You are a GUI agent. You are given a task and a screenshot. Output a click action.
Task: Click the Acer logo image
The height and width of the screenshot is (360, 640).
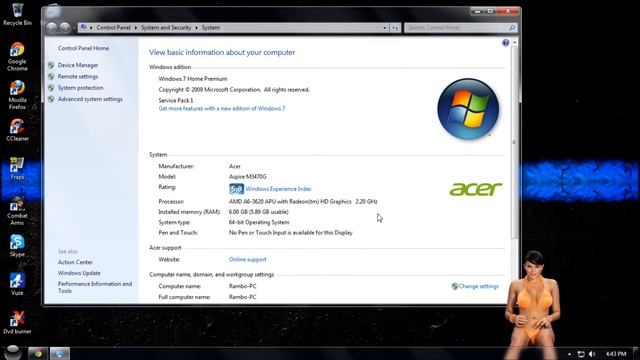click(476, 189)
